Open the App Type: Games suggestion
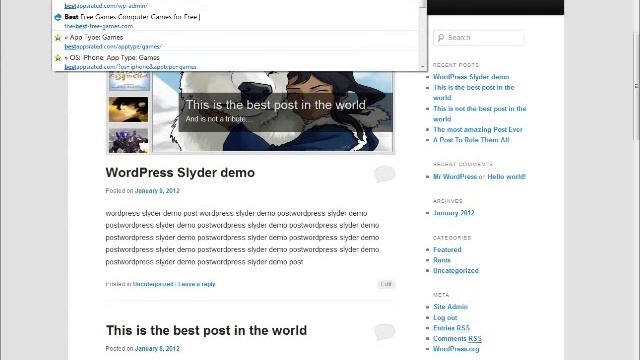640x360 pixels. (236, 41)
